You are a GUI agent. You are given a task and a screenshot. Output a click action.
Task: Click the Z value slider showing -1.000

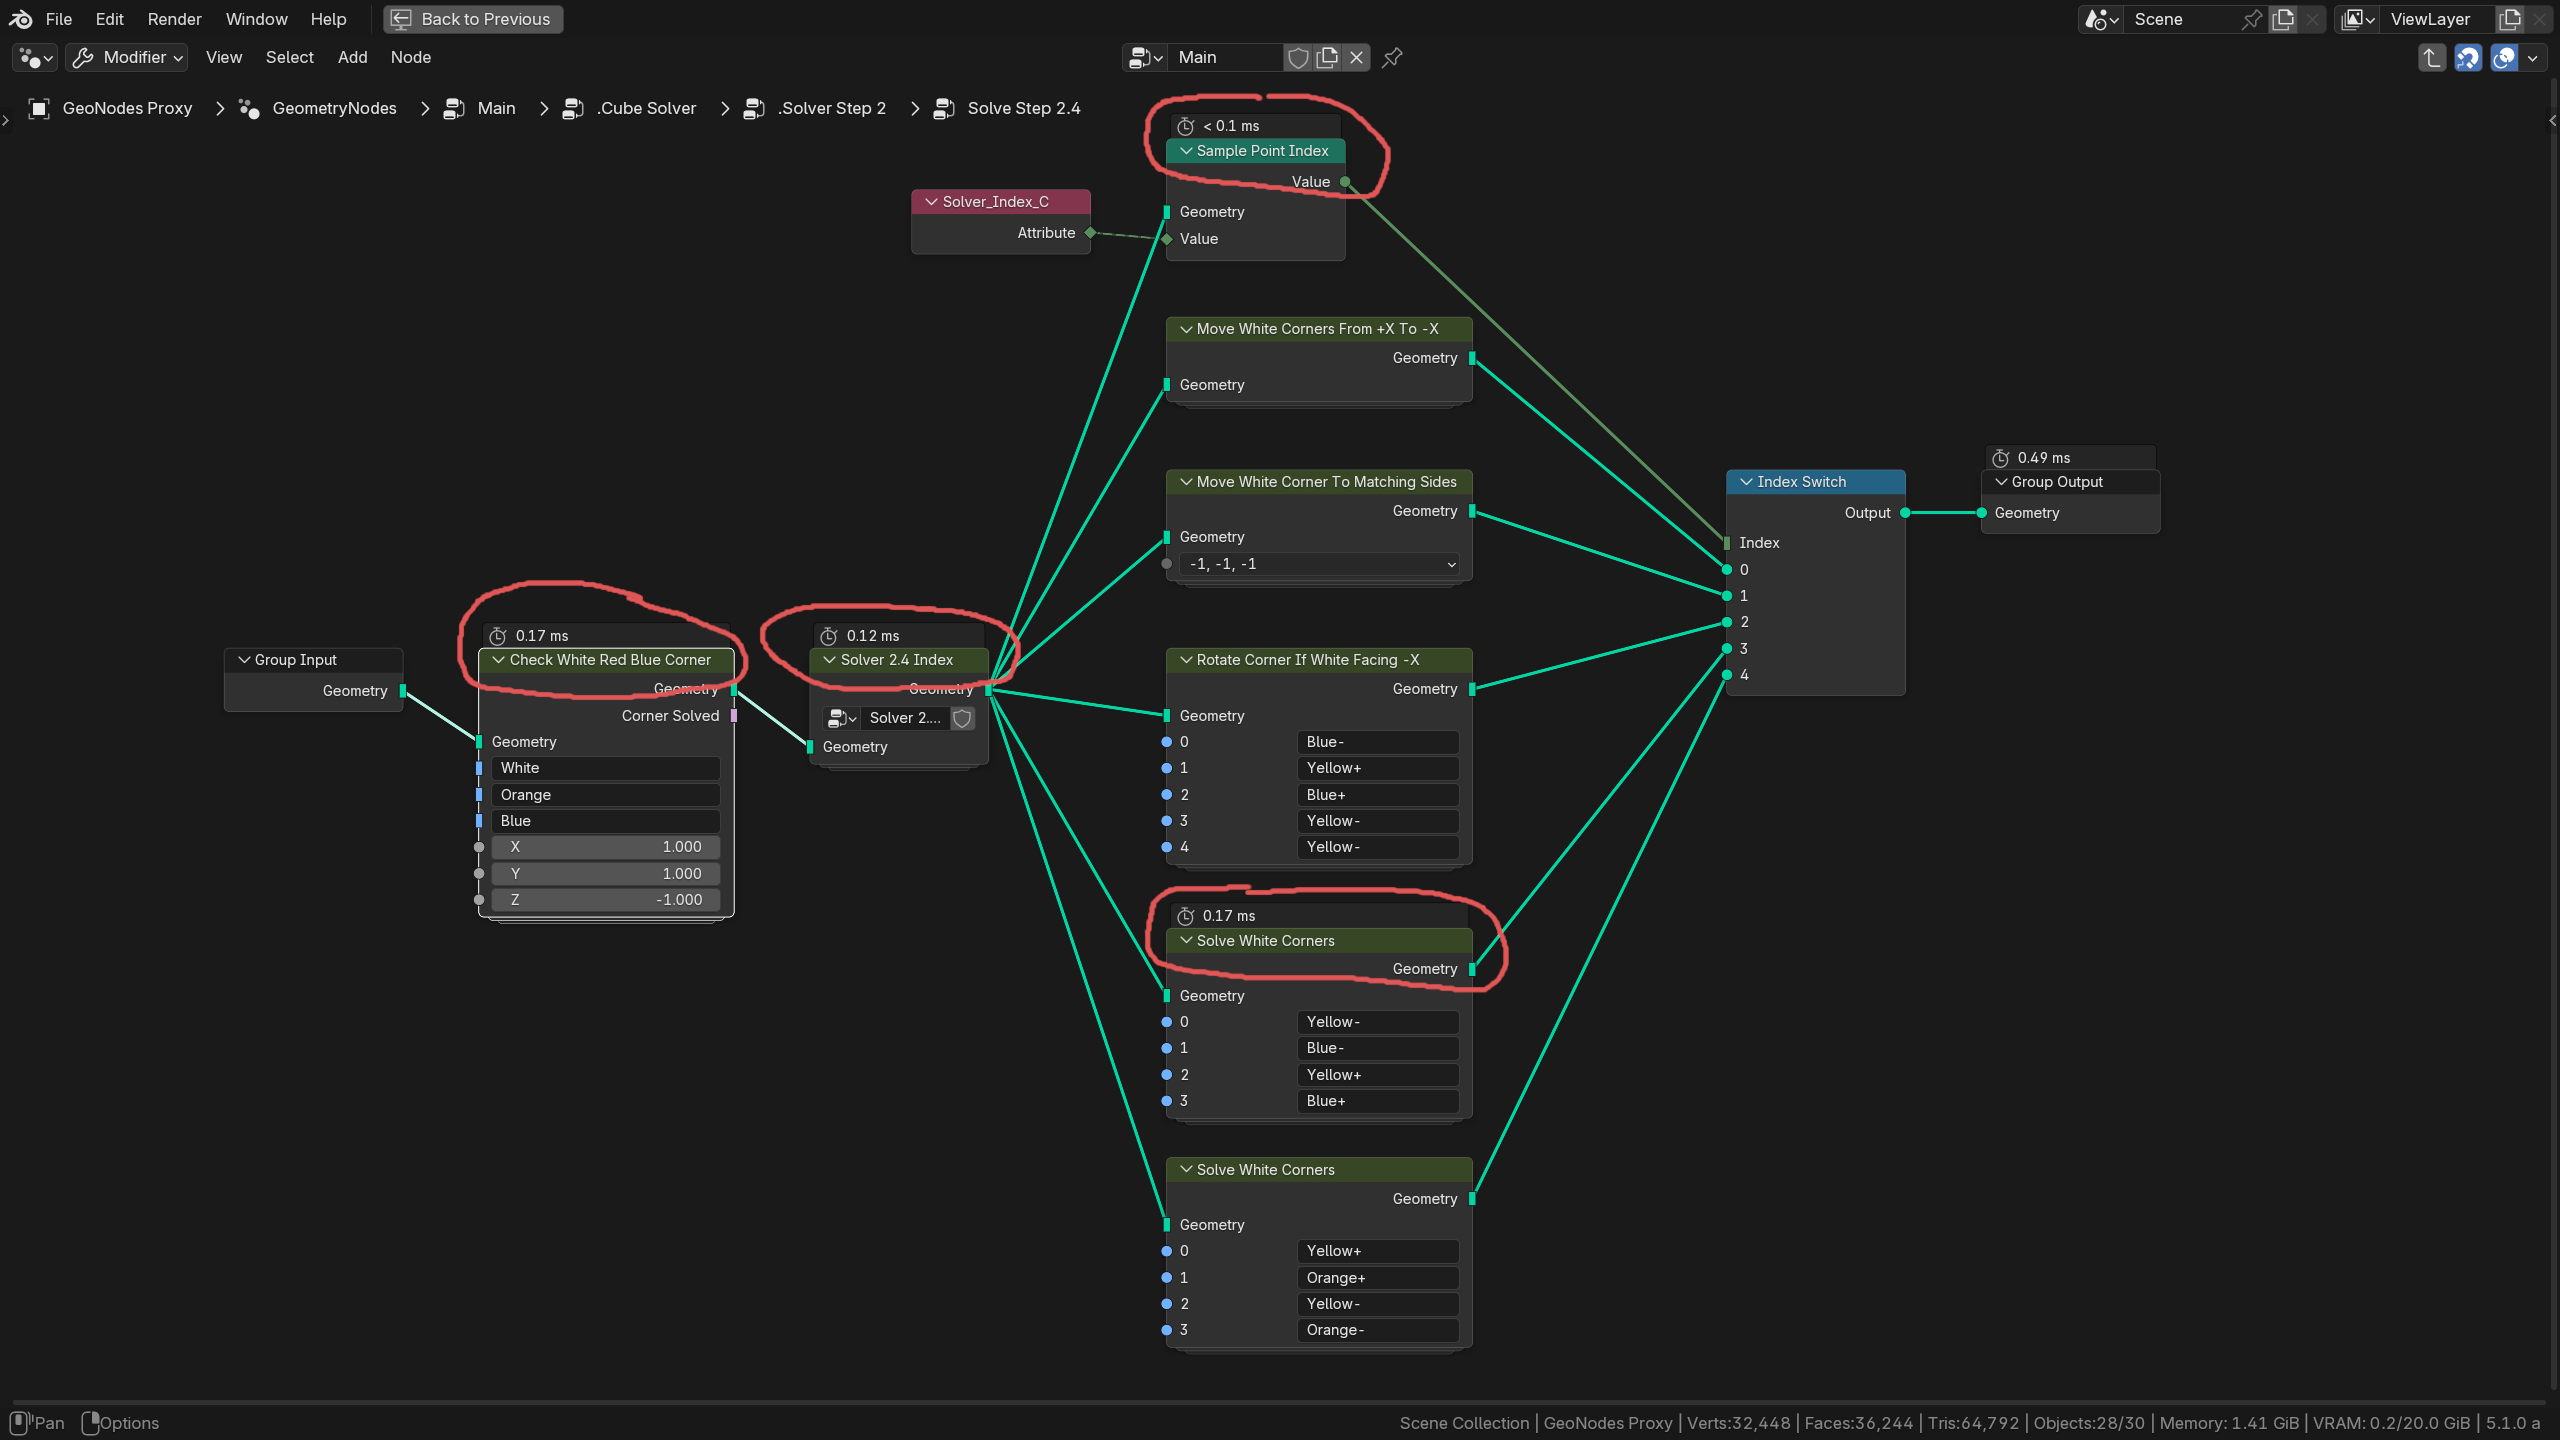pyautogui.click(x=606, y=900)
